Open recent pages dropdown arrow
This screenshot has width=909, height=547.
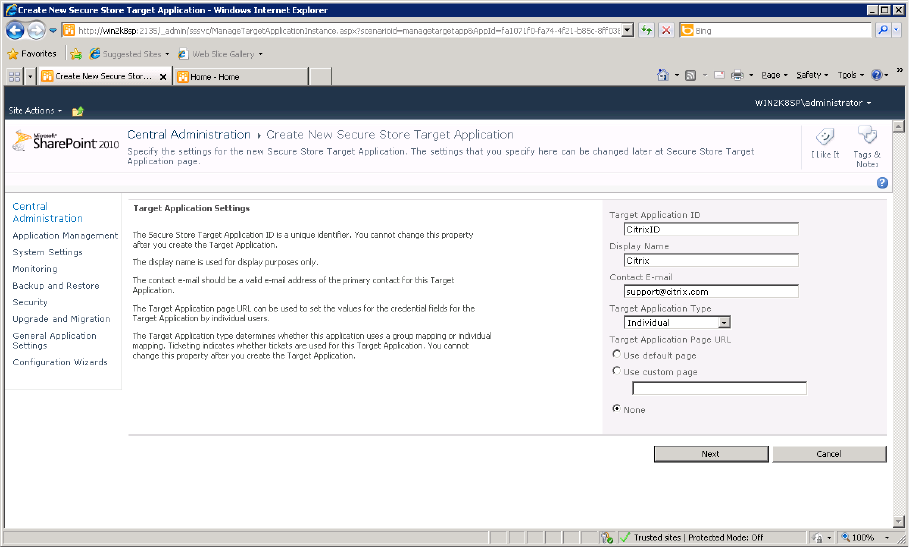[x=53, y=30]
